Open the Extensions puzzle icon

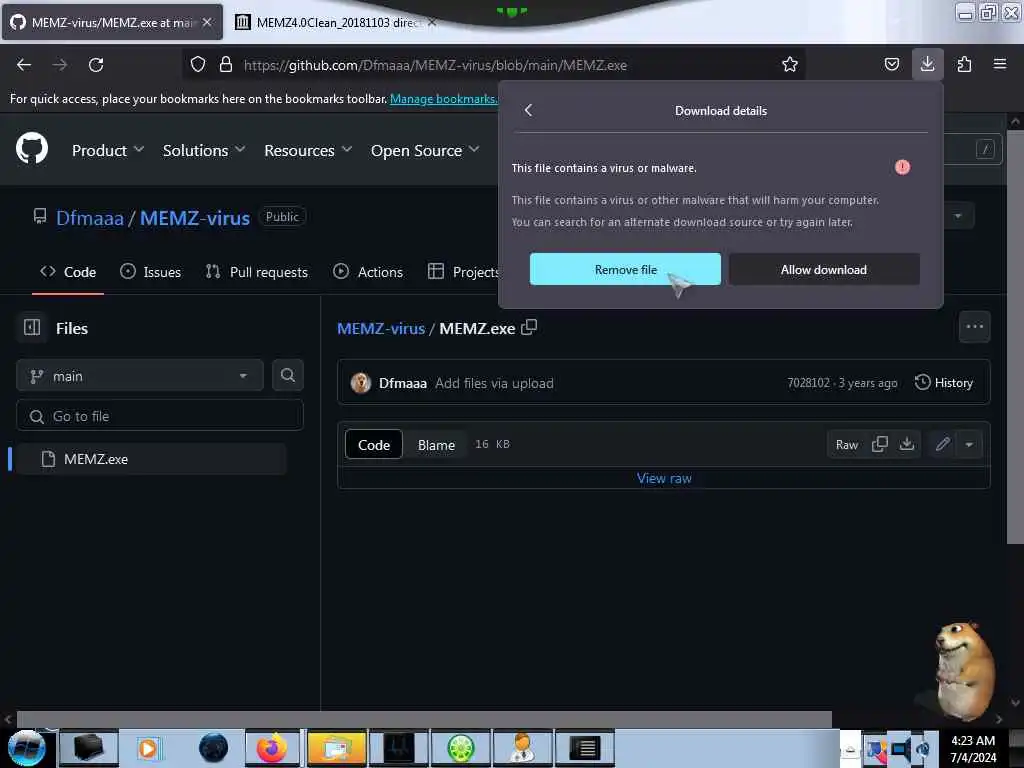pos(964,64)
